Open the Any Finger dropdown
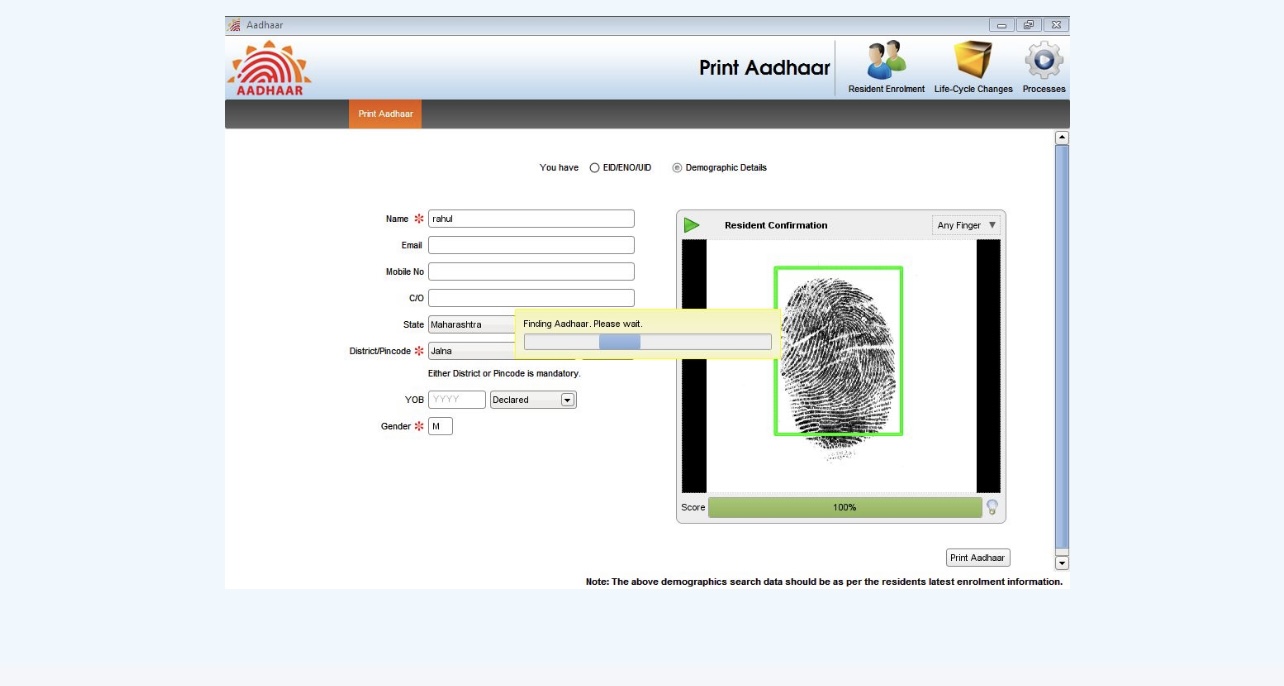1284x686 pixels. tap(966, 225)
